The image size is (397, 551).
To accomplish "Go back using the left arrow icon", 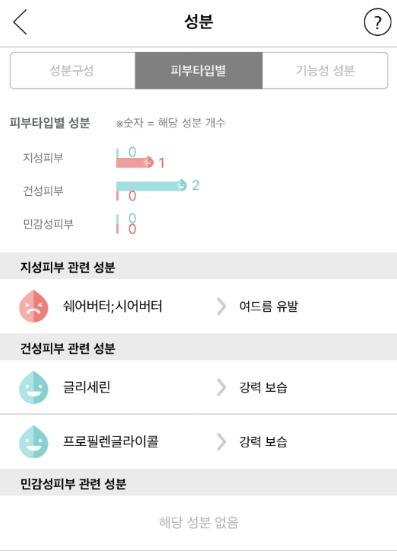I will pyautogui.click(x=20, y=22).
